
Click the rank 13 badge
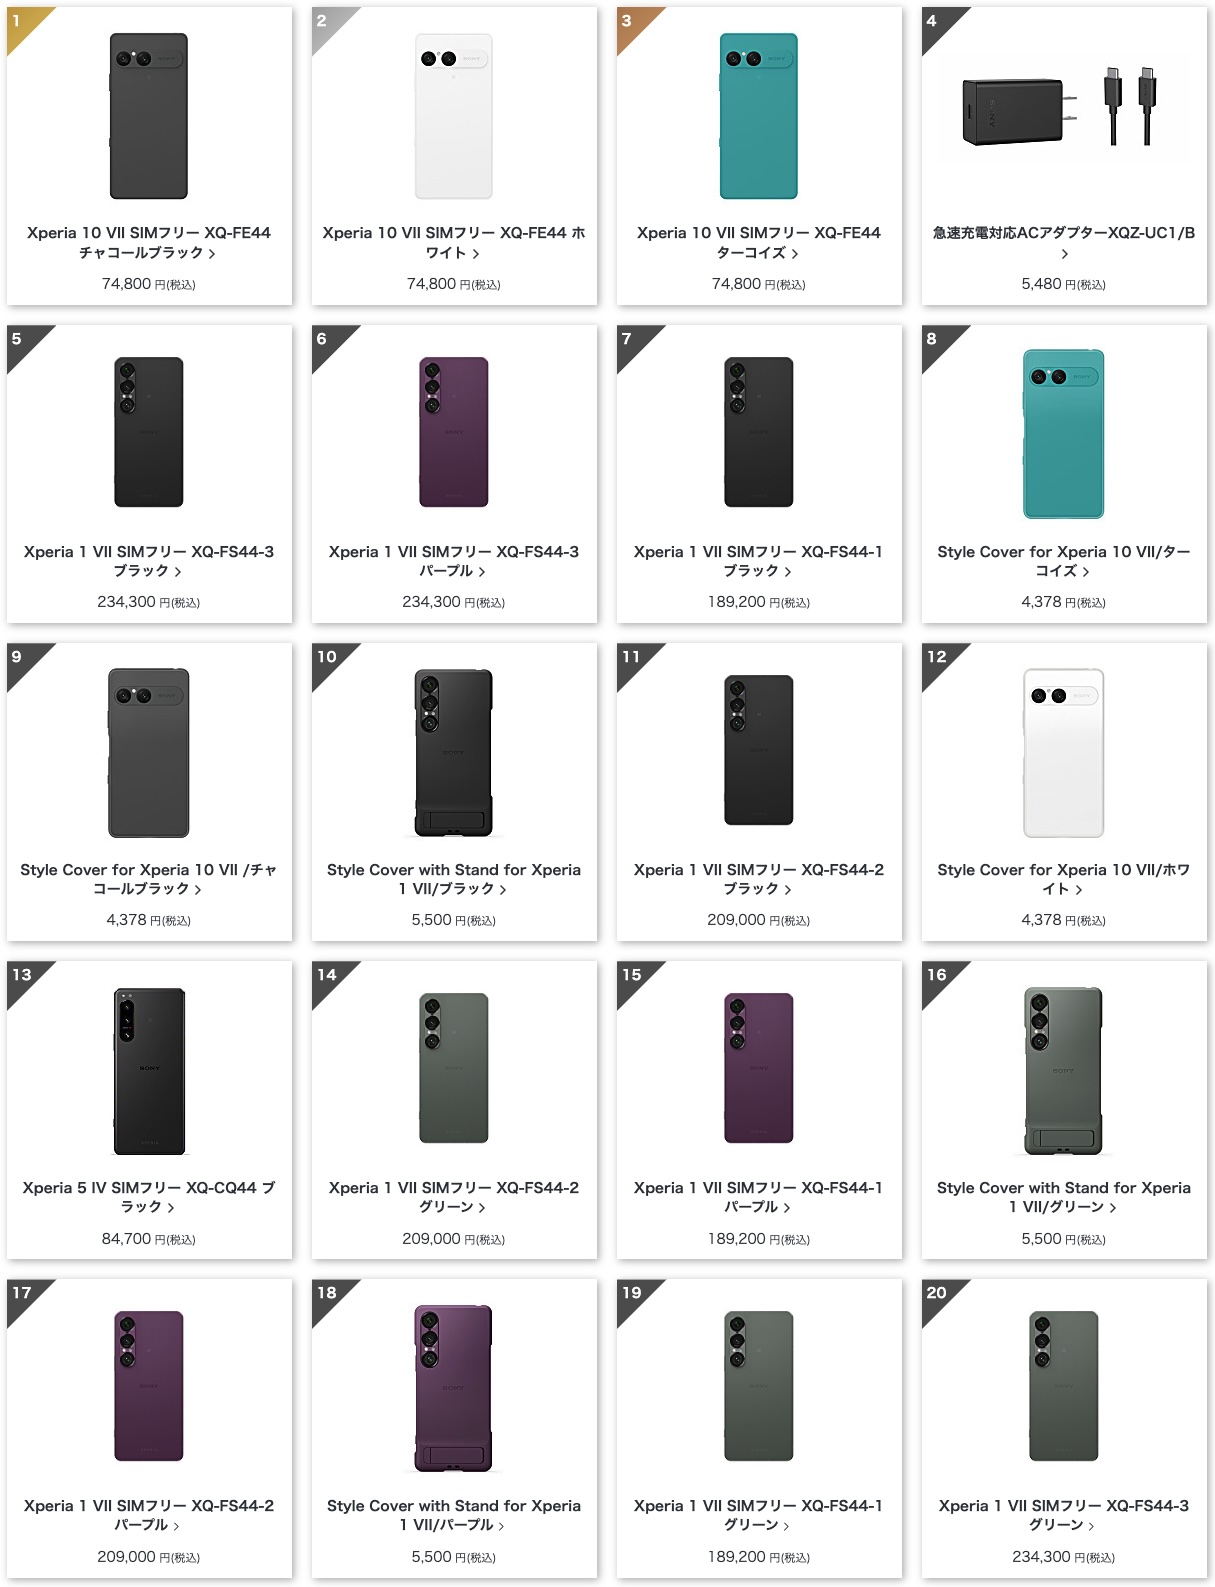[x=22, y=977]
